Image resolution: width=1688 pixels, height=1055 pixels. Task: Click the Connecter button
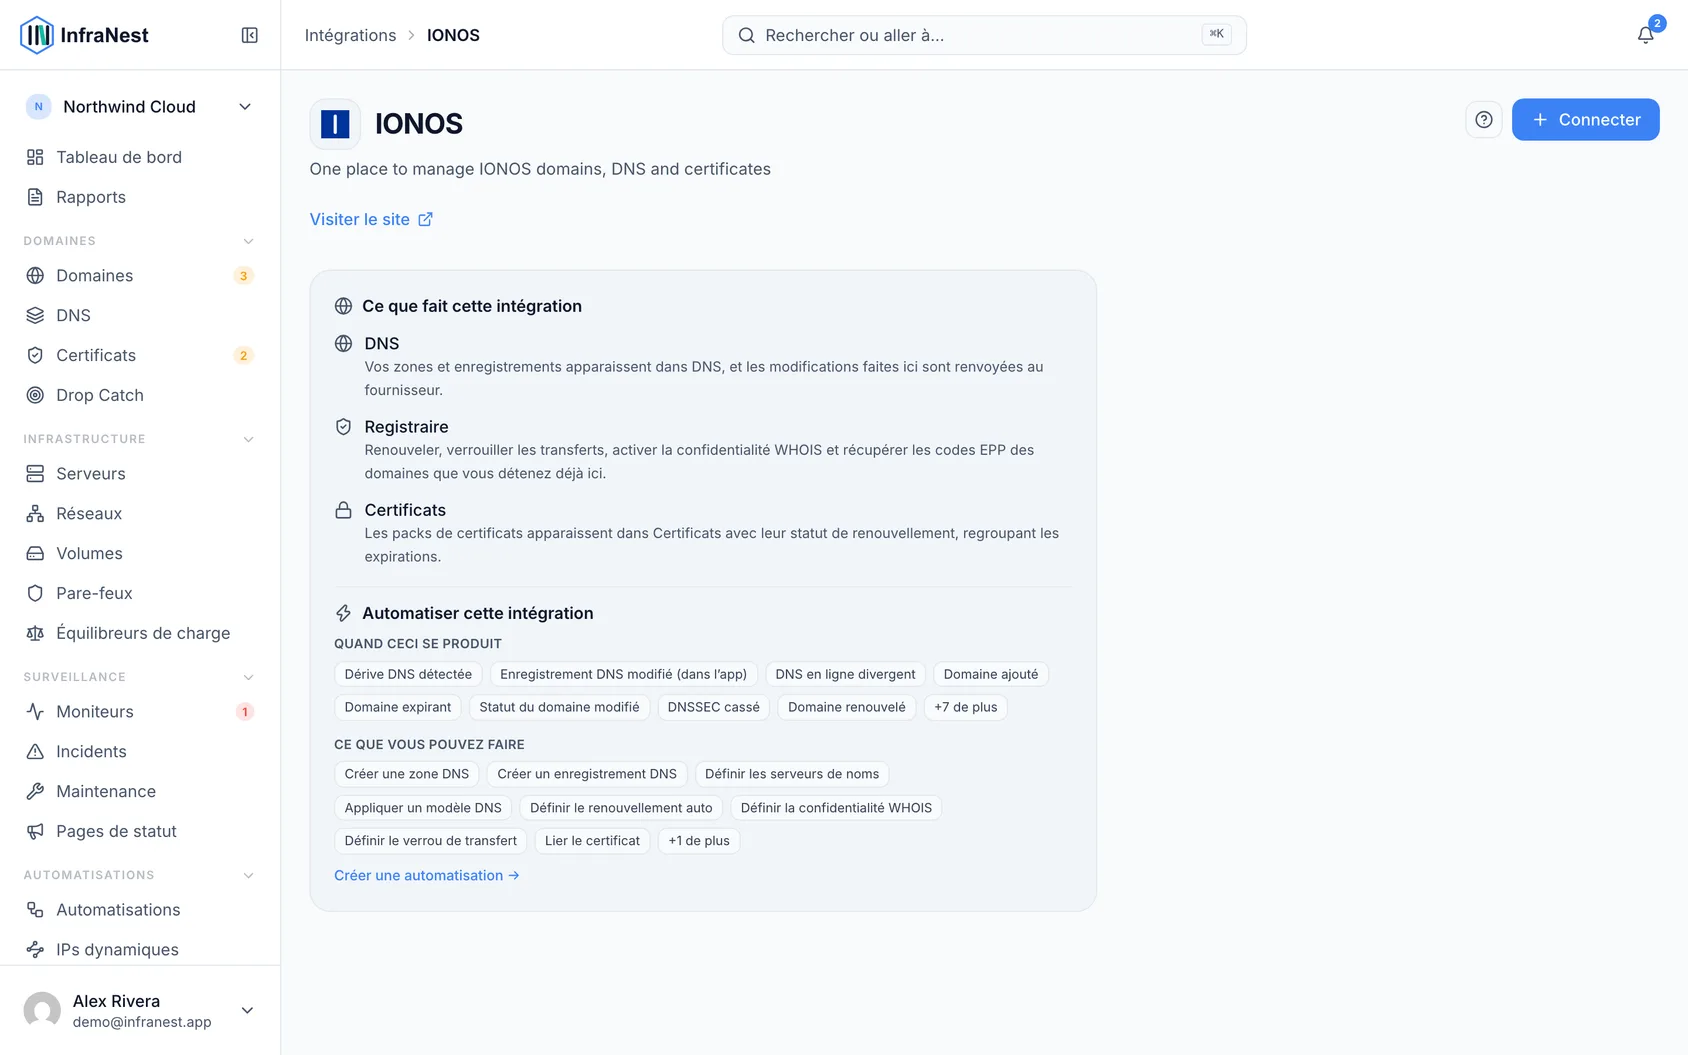[1585, 120]
